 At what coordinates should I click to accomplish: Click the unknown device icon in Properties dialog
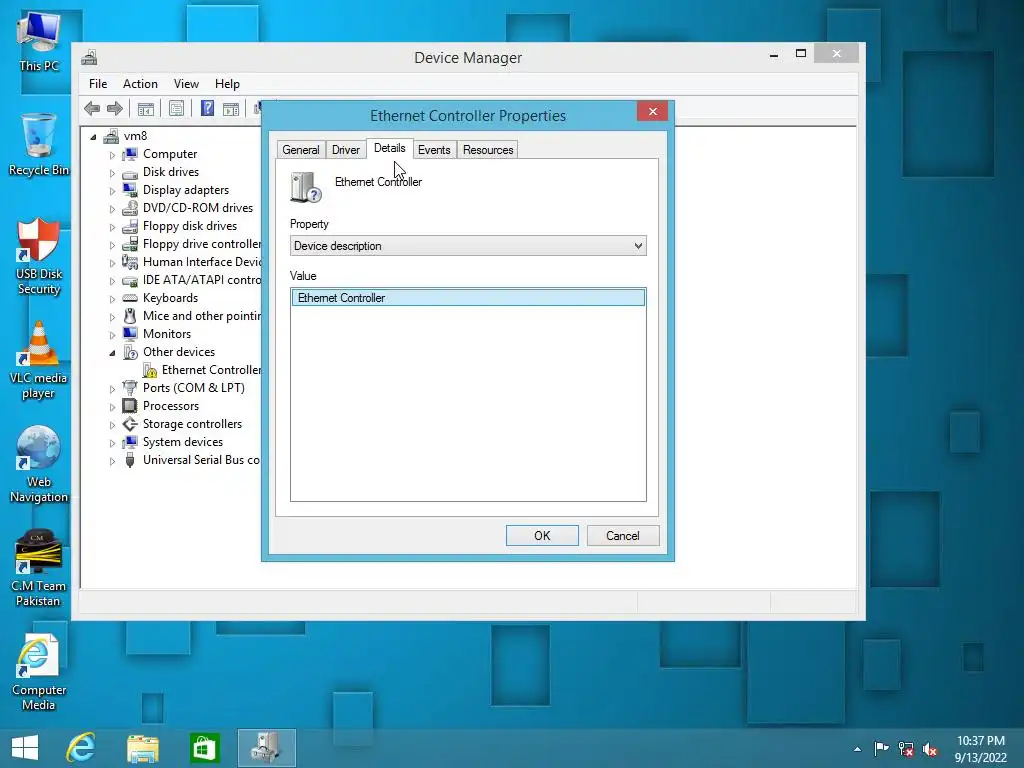(x=306, y=187)
